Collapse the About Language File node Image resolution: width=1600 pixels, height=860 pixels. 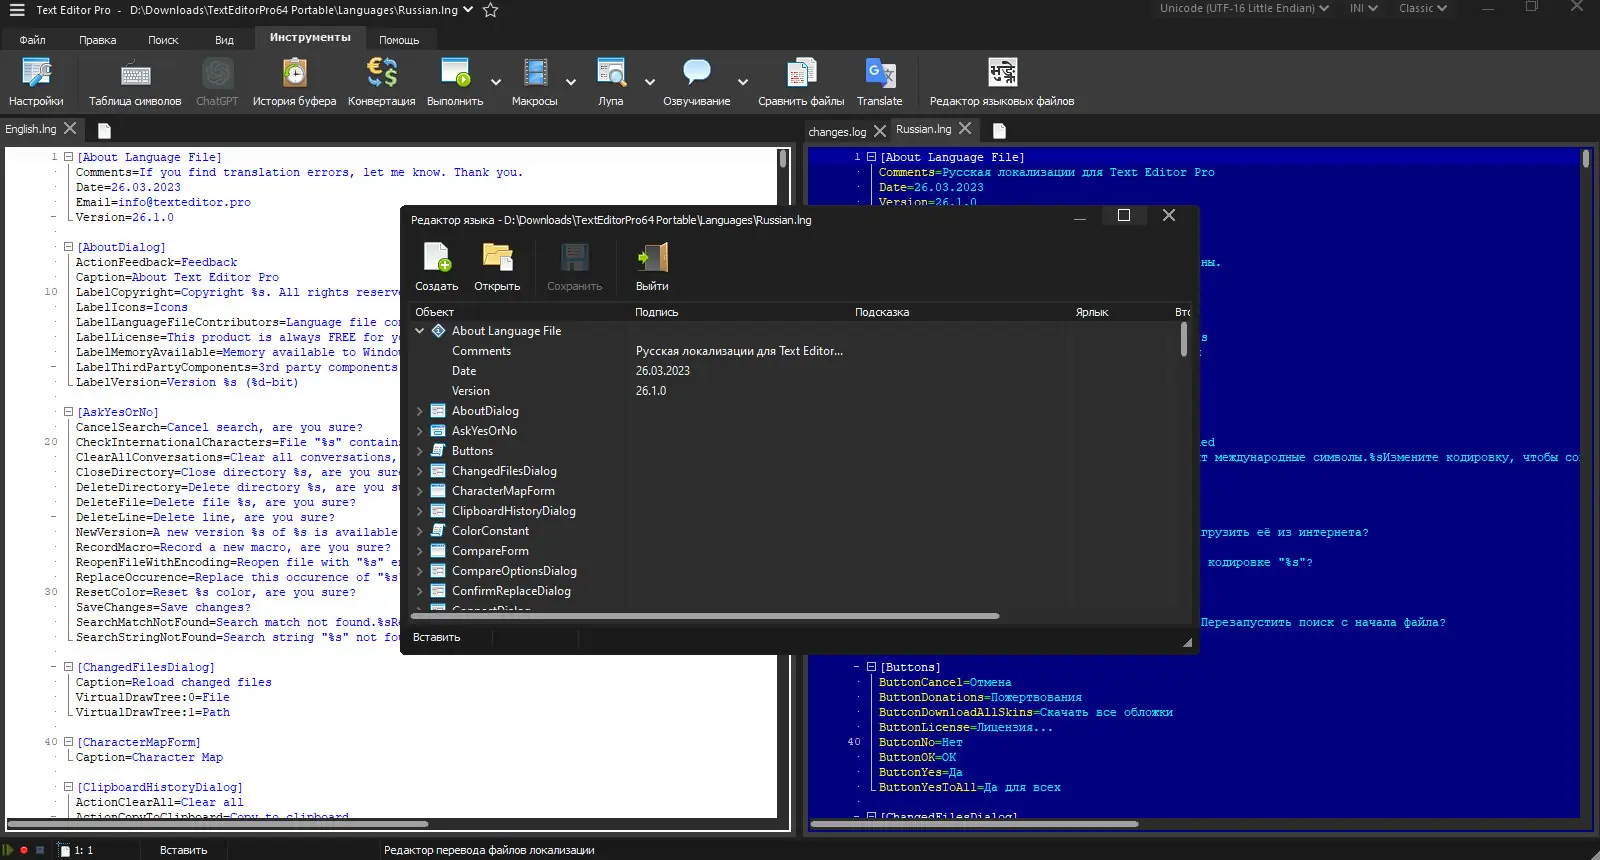tap(420, 331)
